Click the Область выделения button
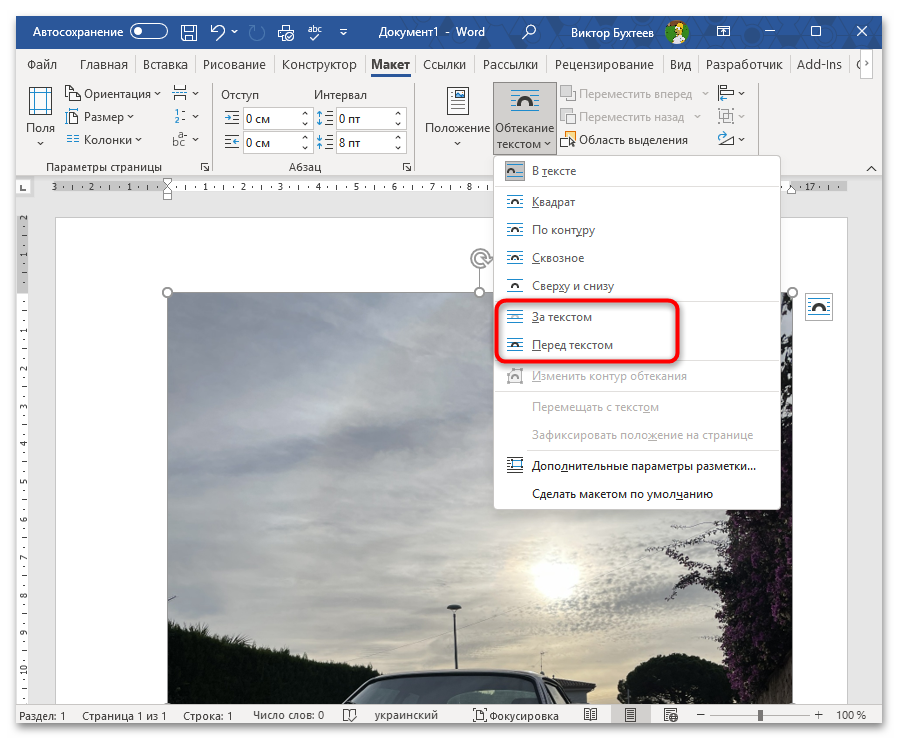 click(x=624, y=140)
